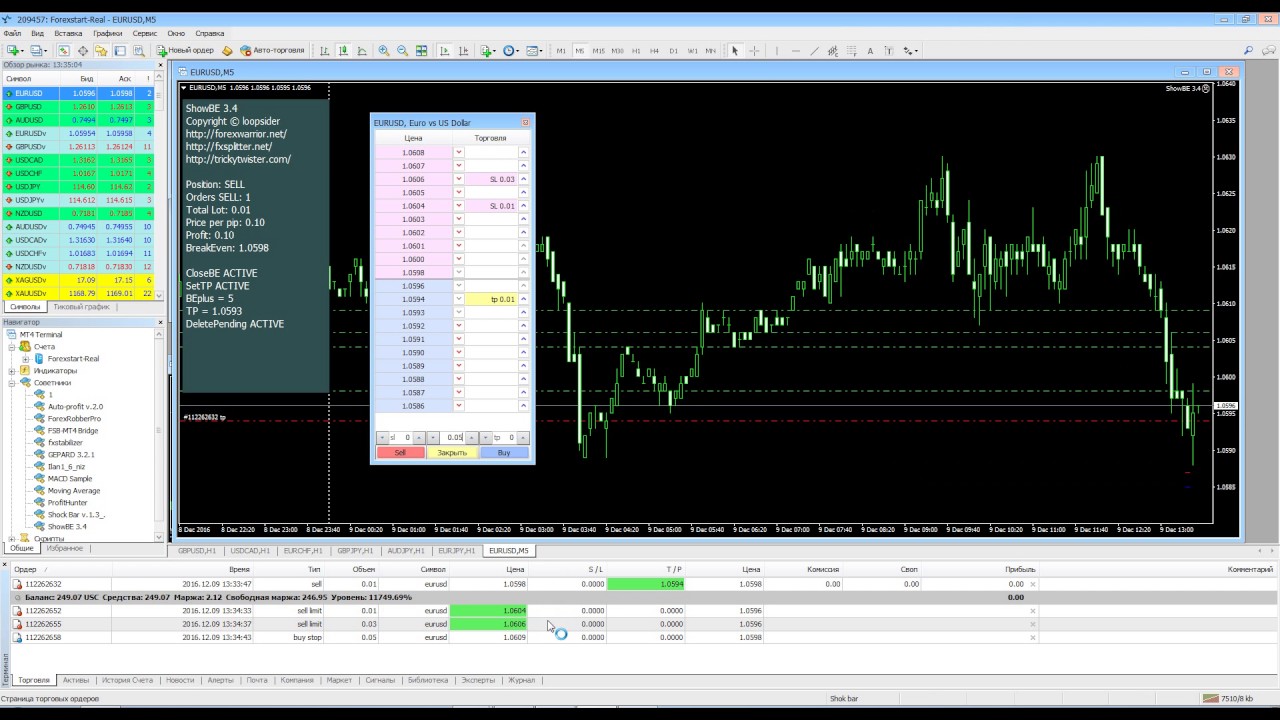Collapse the Советники node in Navigator
The height and width of the screenshot is (720, 1280).
pyautogui.click(x=13, y=382)
